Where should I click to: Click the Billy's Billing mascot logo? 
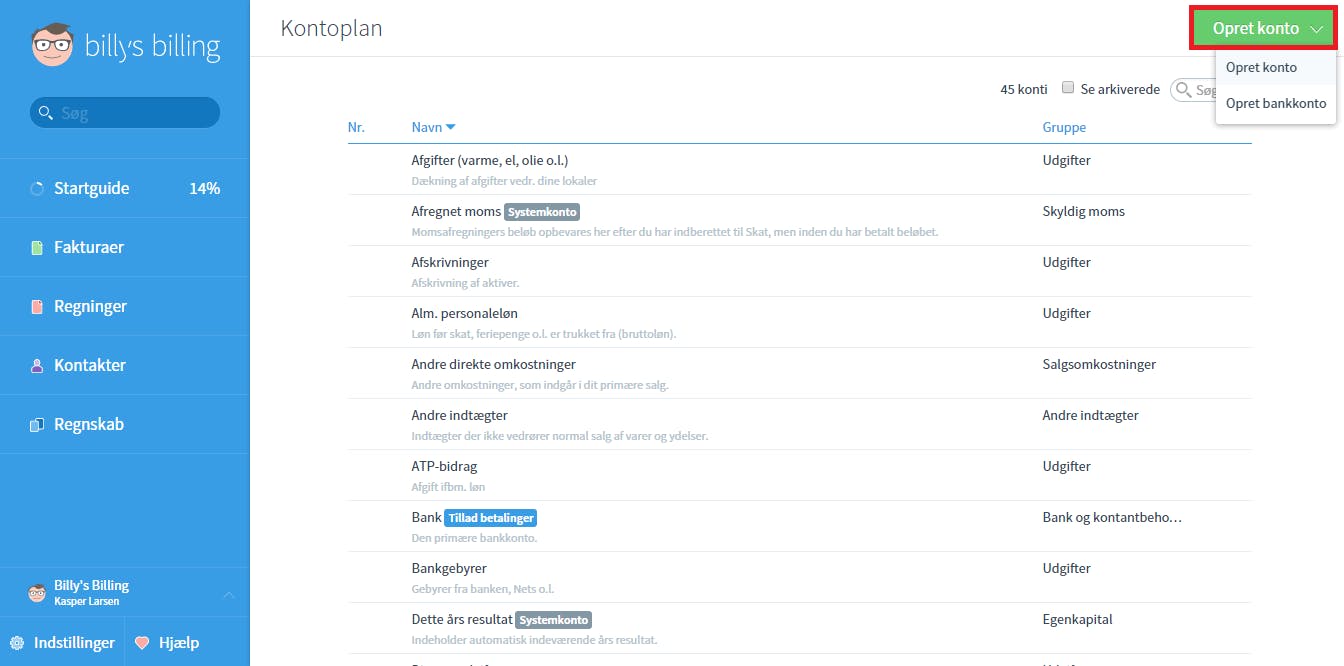(x=52, y=47)
